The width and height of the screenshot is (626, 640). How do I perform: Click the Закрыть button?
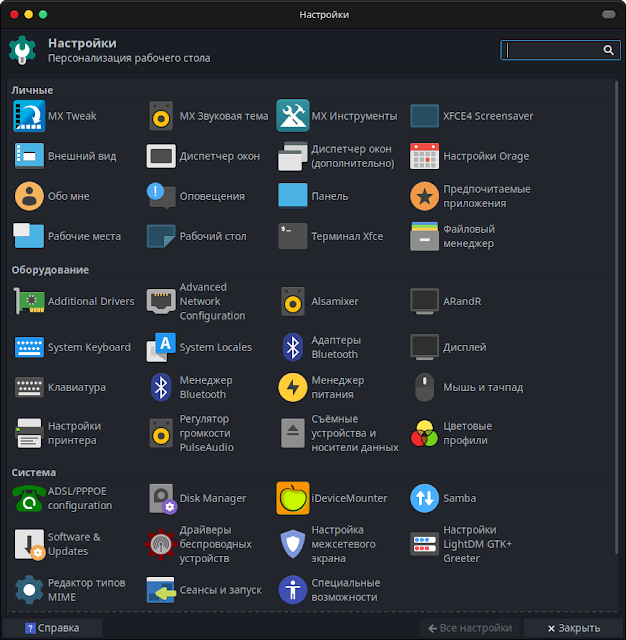coord(574,628)
